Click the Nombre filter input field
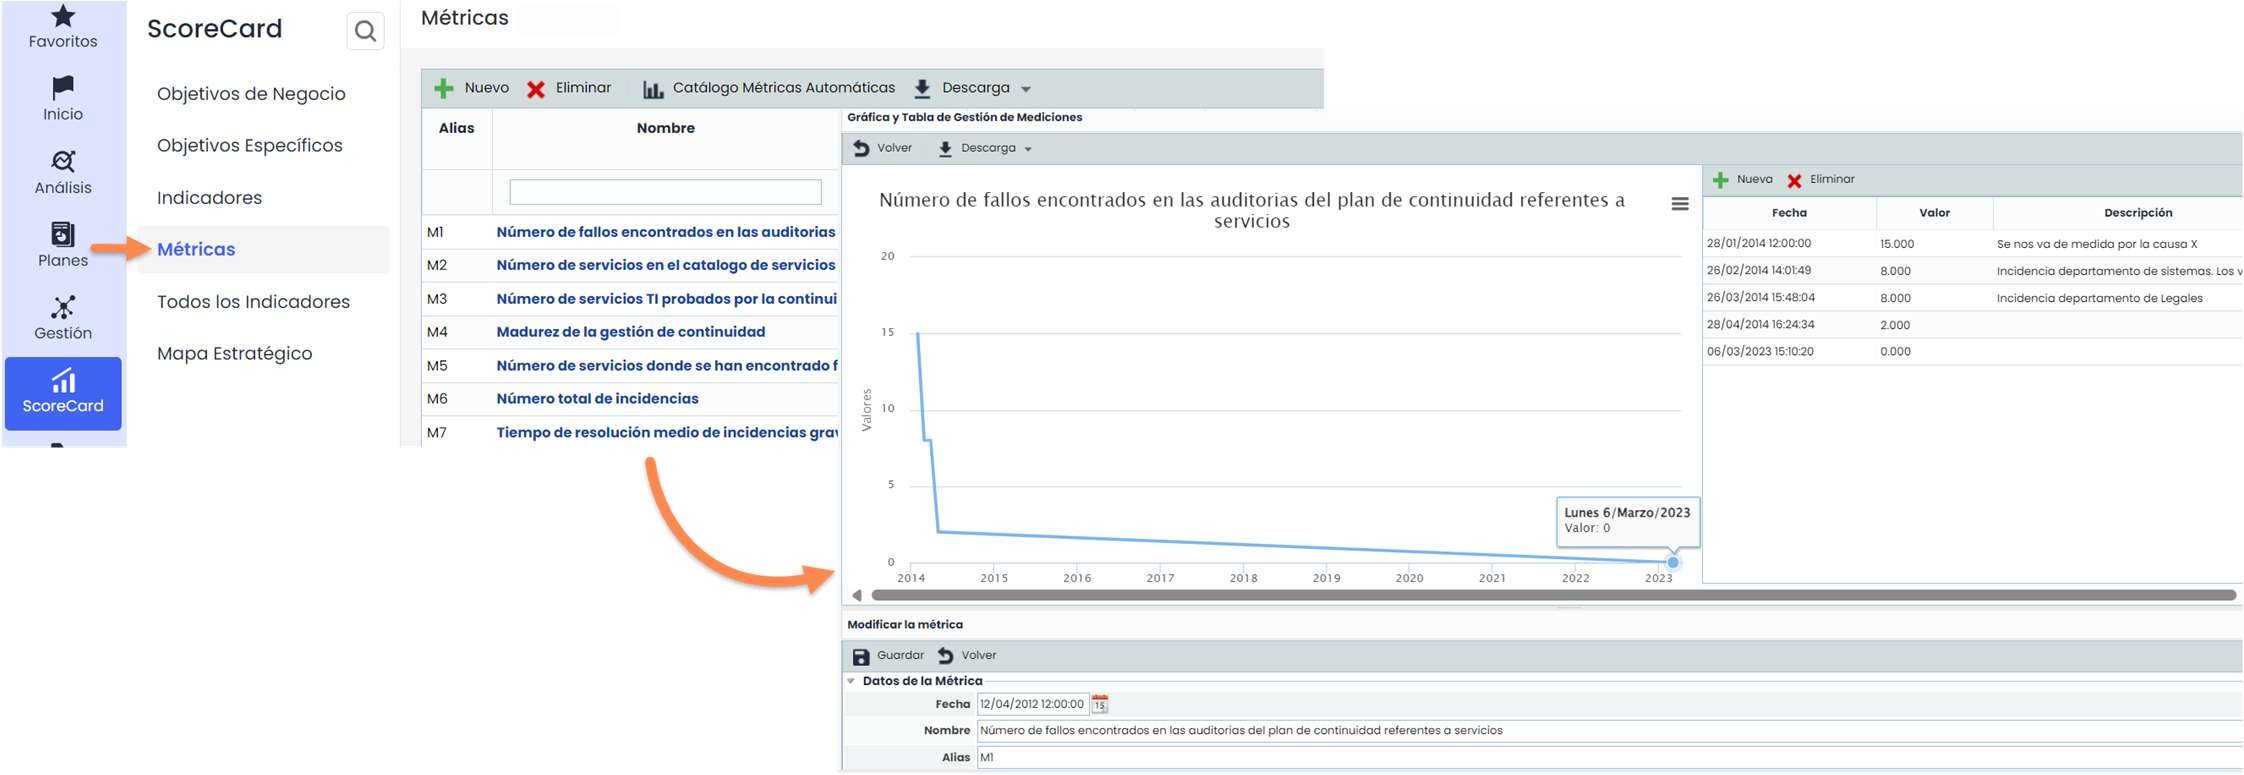Screen dimensions: 2244x775 [665, 192]
